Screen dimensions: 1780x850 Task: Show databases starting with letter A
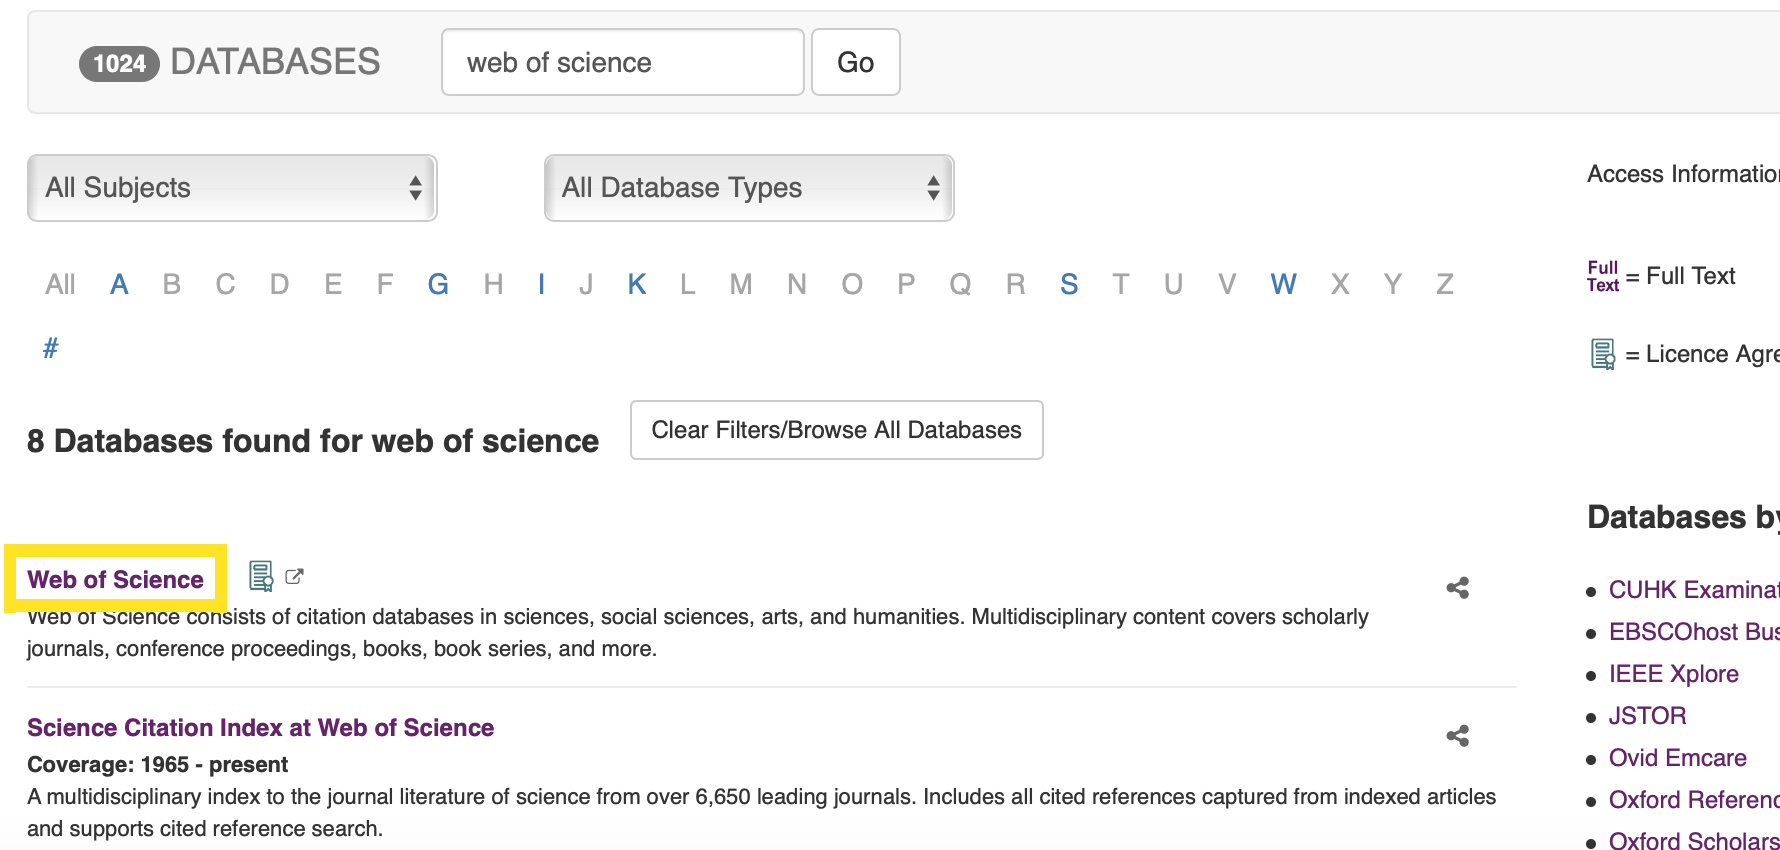click(x=119, y=285)
